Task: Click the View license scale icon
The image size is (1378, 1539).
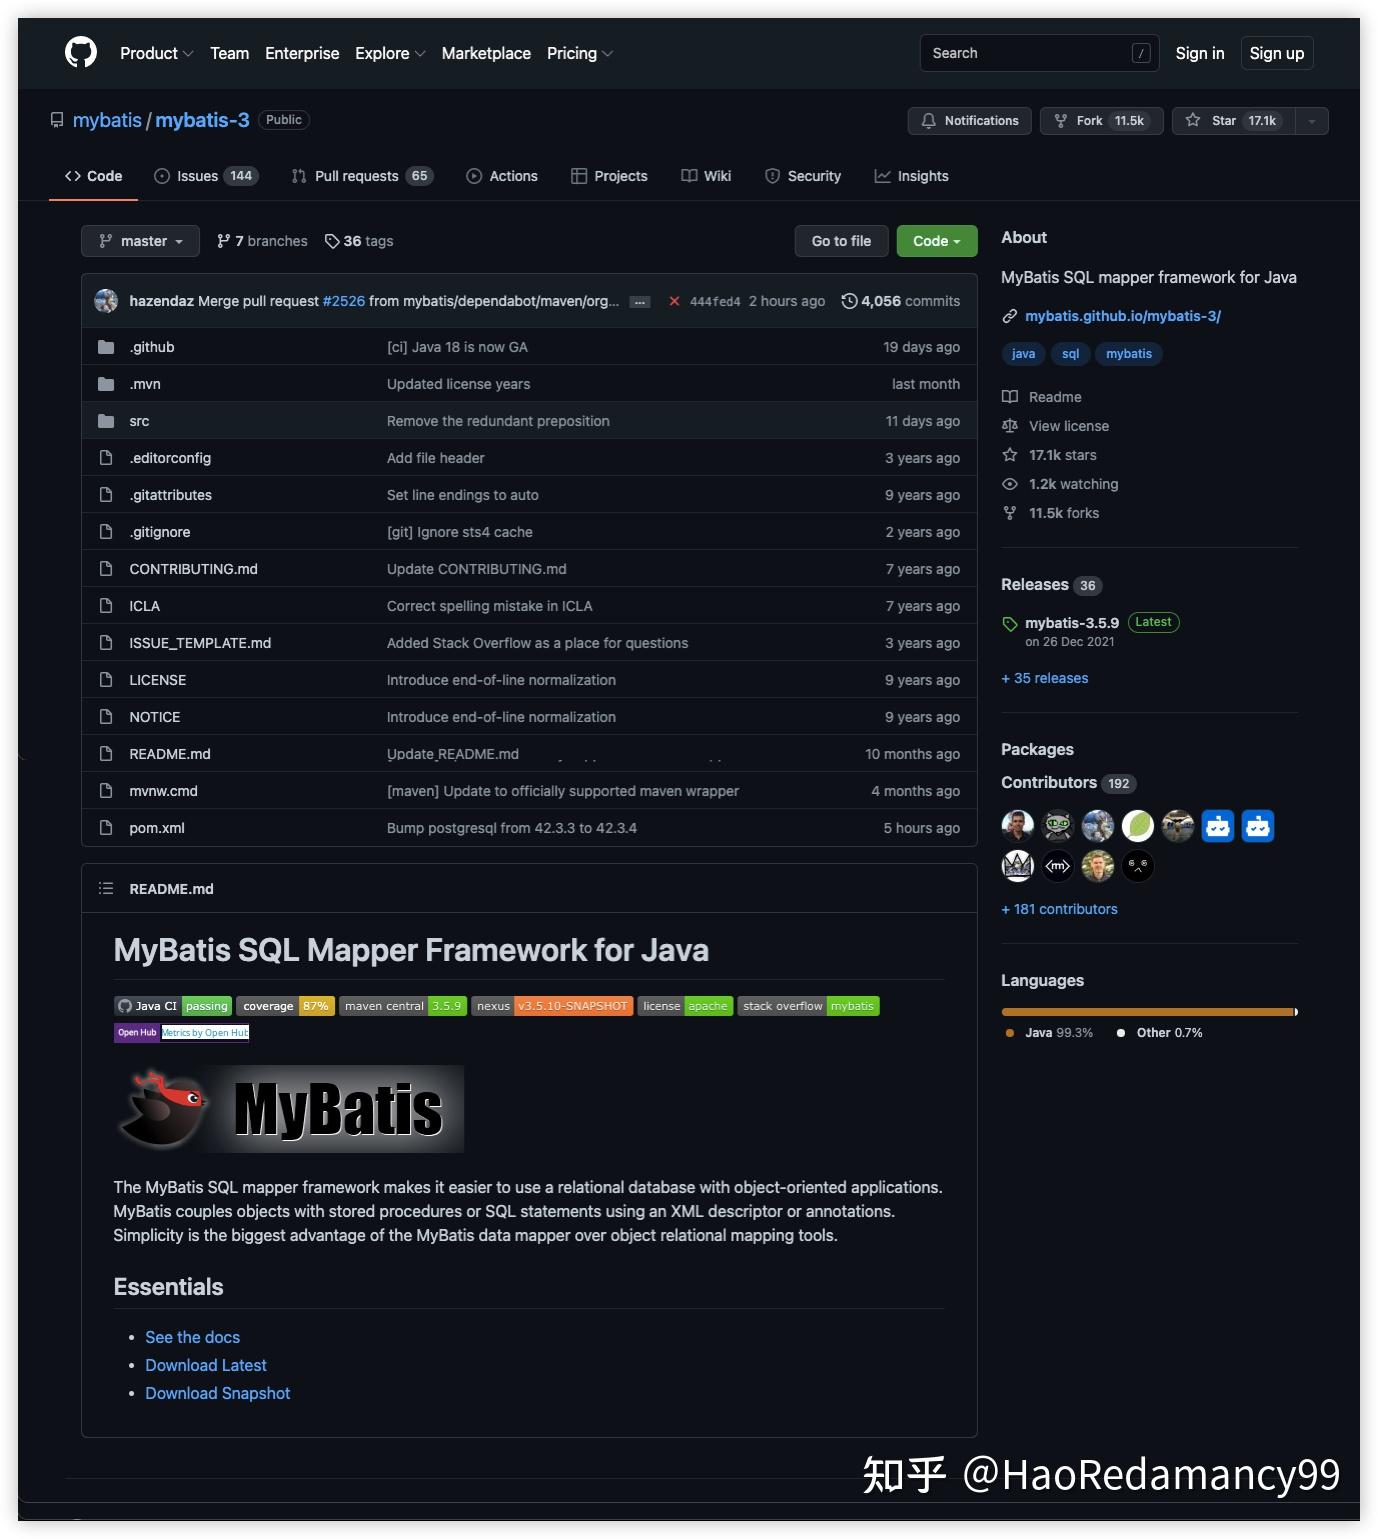Action: click(1010, 426)
